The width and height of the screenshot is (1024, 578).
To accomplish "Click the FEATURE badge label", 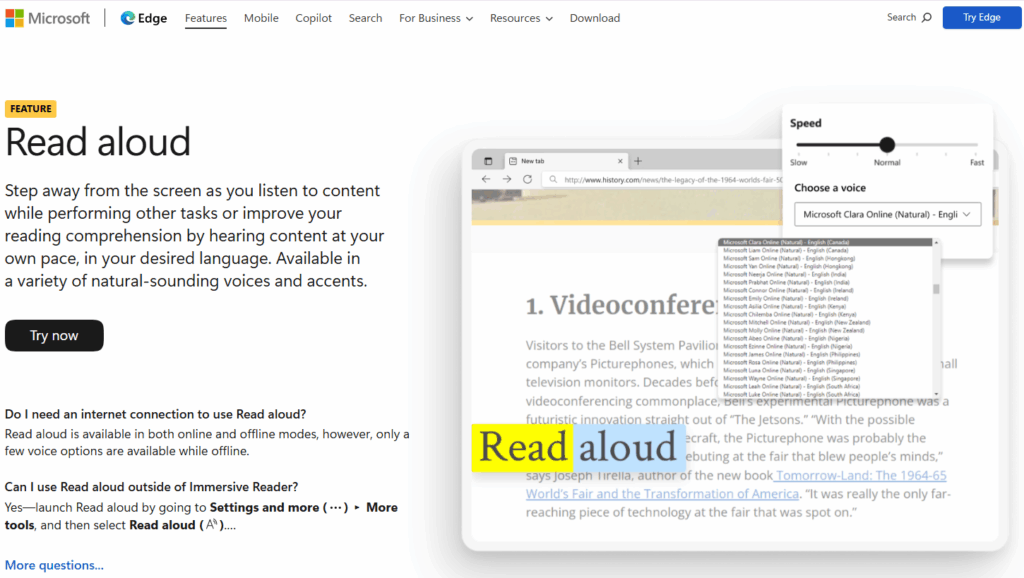I will tap(31, 108).
